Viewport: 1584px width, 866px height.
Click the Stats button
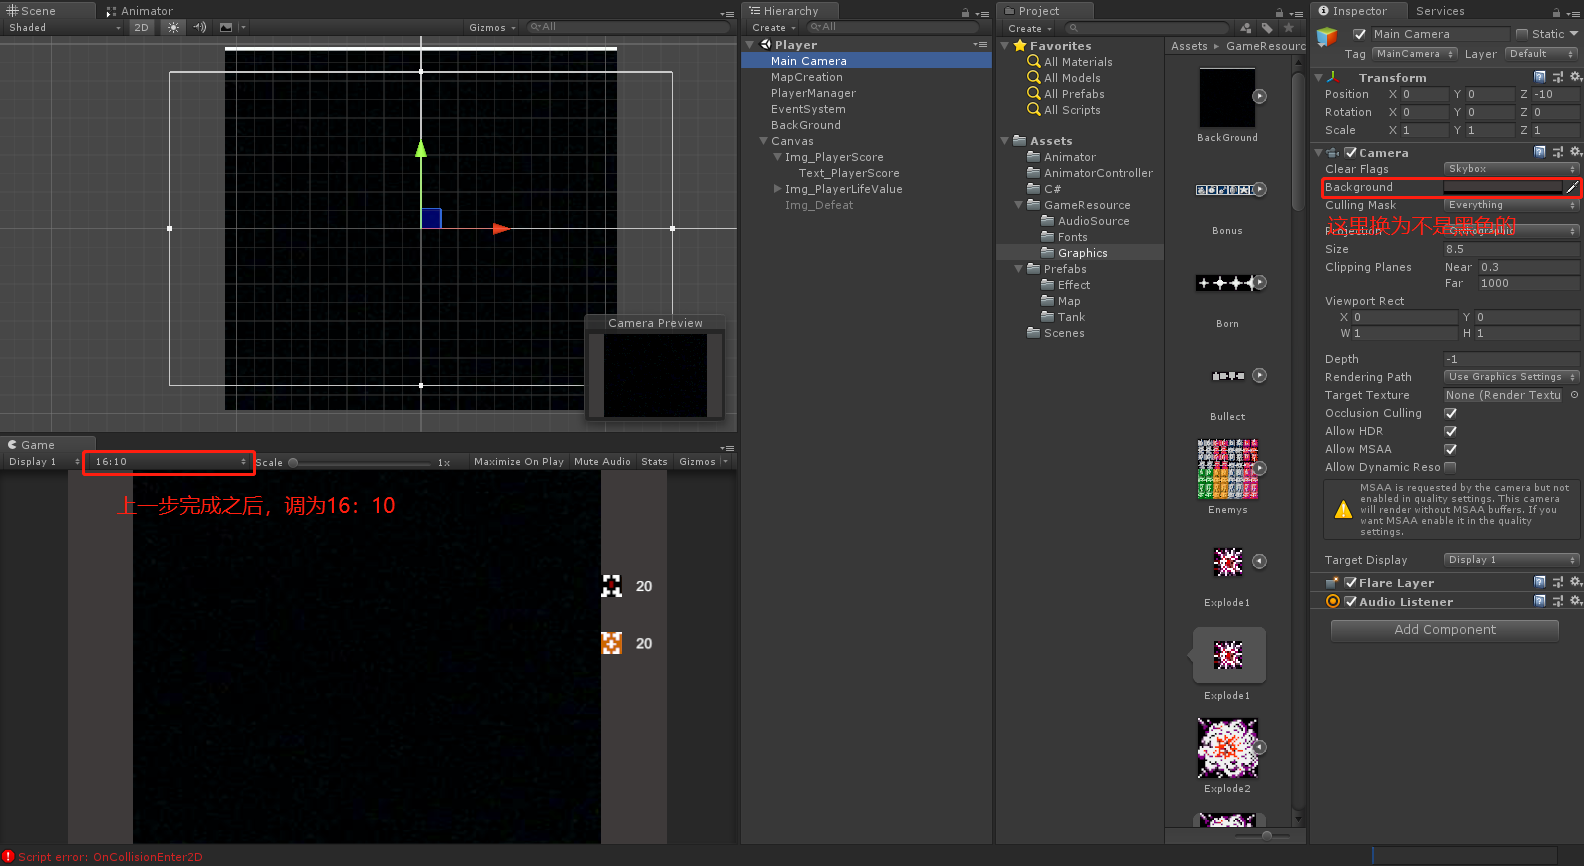pyautogui.click(x=654, y=462)
